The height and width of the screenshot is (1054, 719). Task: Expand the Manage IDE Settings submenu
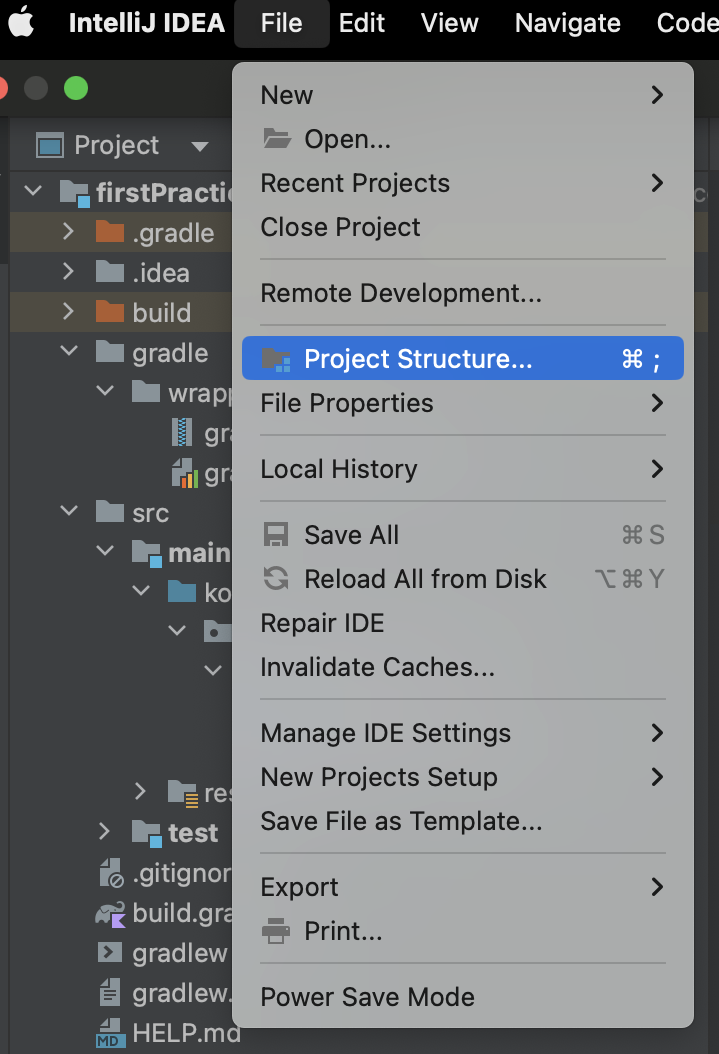click(x=462, y=733)
